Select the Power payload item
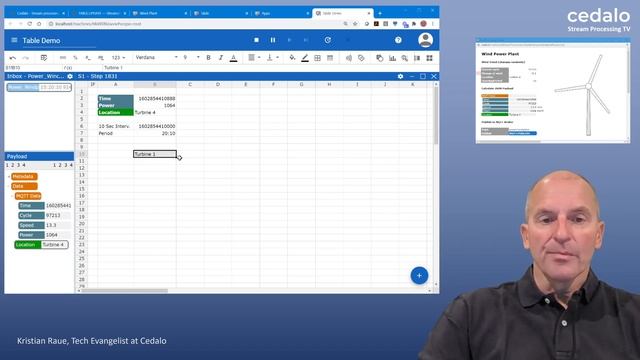The width and height of the screenshot is (640, 360). [x=45, y=235]
